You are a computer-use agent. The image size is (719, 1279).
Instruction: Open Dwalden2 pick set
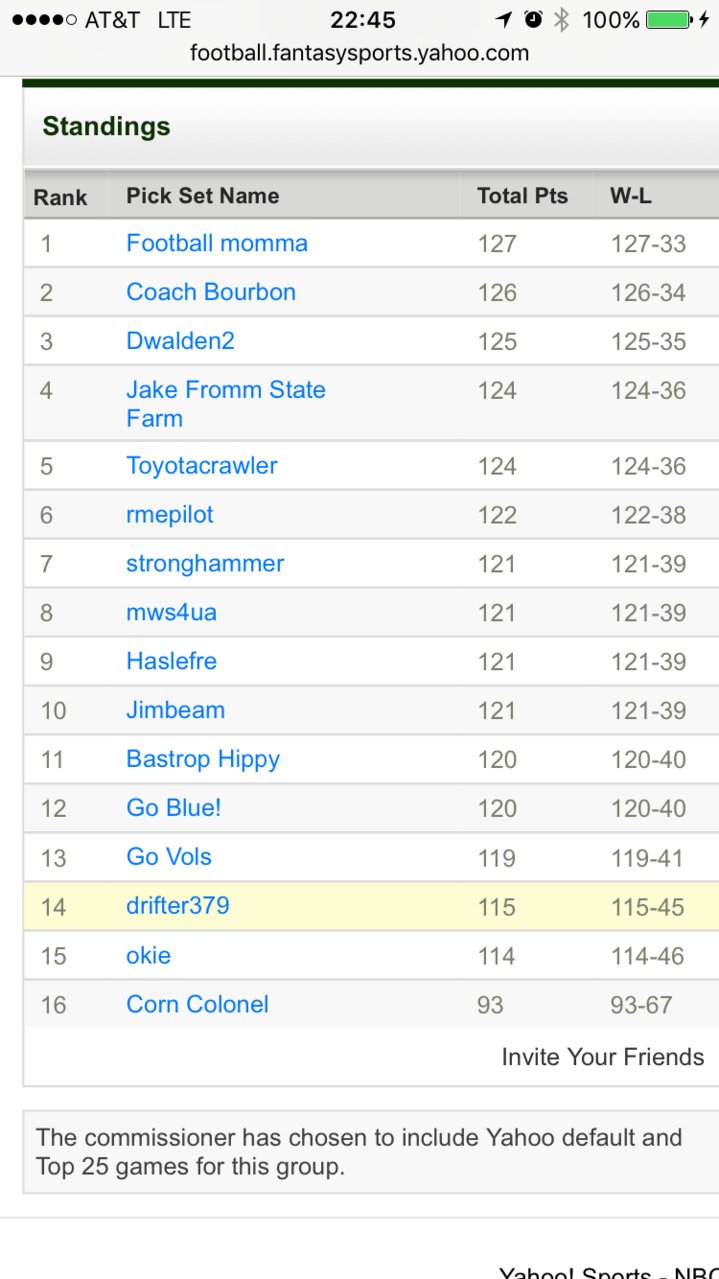point(180,341)
